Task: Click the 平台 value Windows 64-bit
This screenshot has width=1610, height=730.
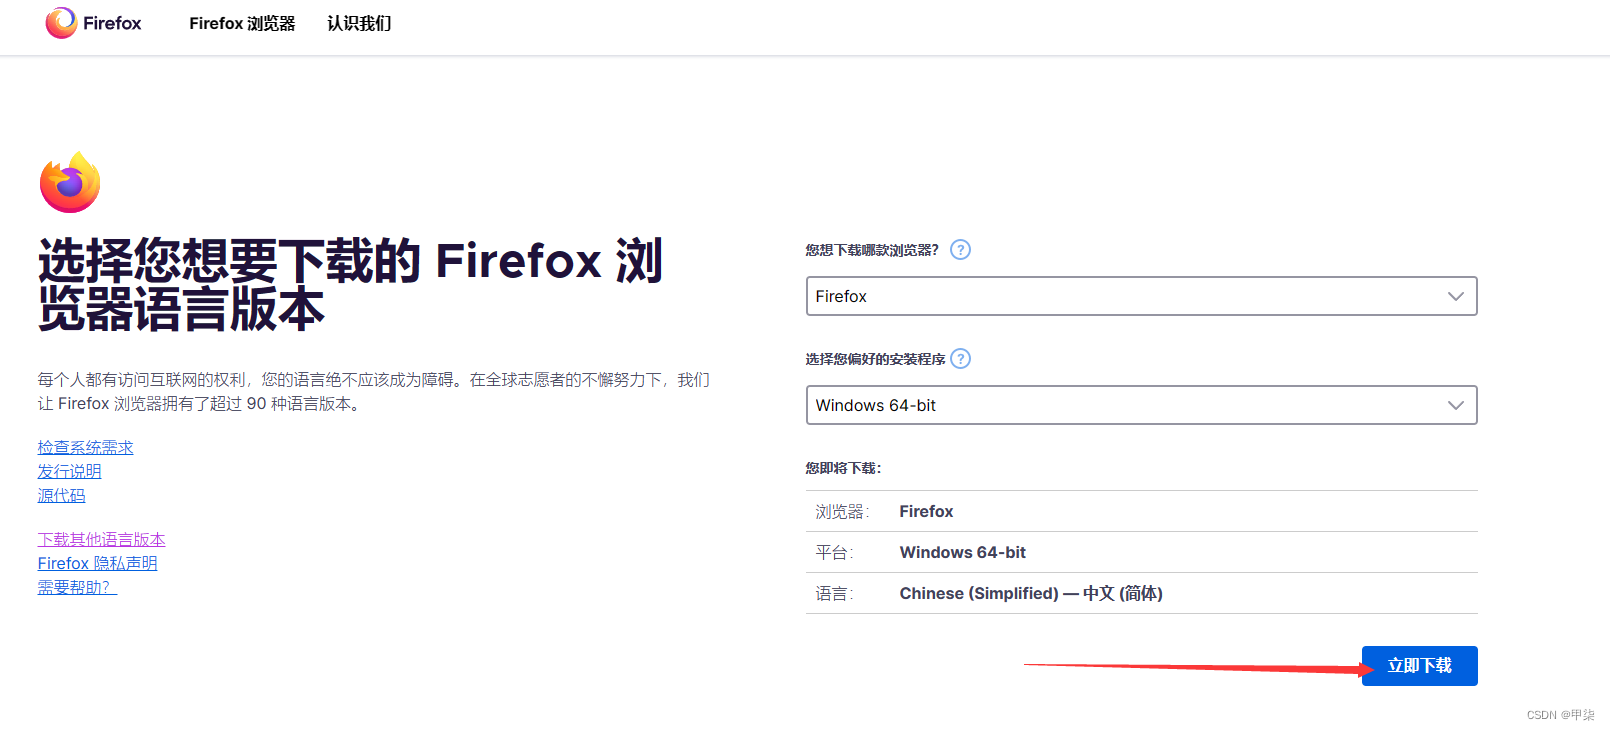Action: (x=962, y=552)
